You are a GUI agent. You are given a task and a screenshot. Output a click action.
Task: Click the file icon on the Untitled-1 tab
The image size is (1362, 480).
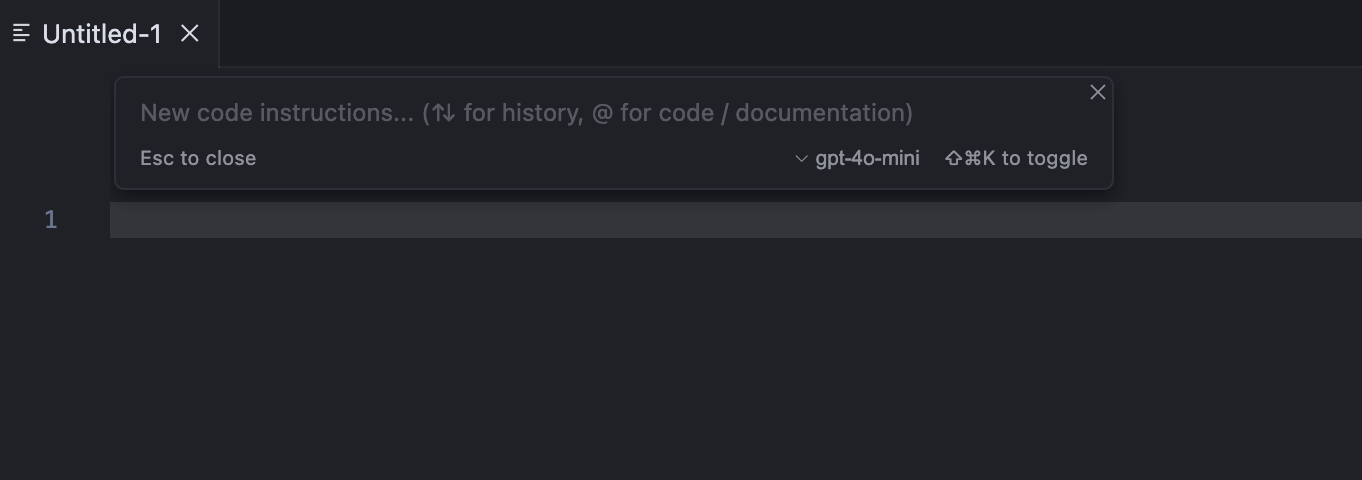(x=21, y=34)
